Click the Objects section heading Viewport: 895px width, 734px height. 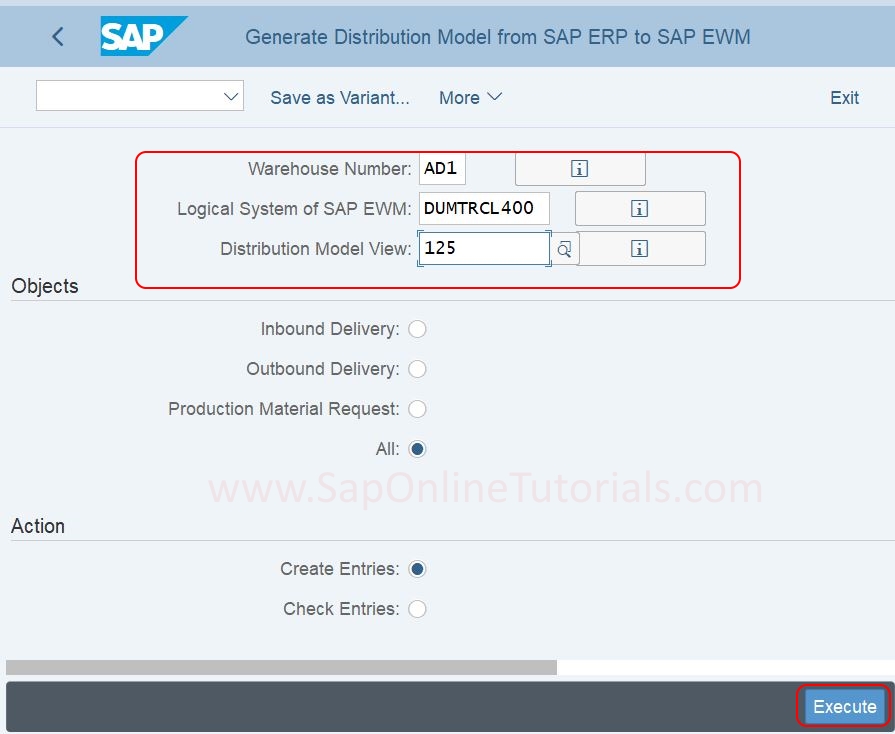click(x=45, y=286)
